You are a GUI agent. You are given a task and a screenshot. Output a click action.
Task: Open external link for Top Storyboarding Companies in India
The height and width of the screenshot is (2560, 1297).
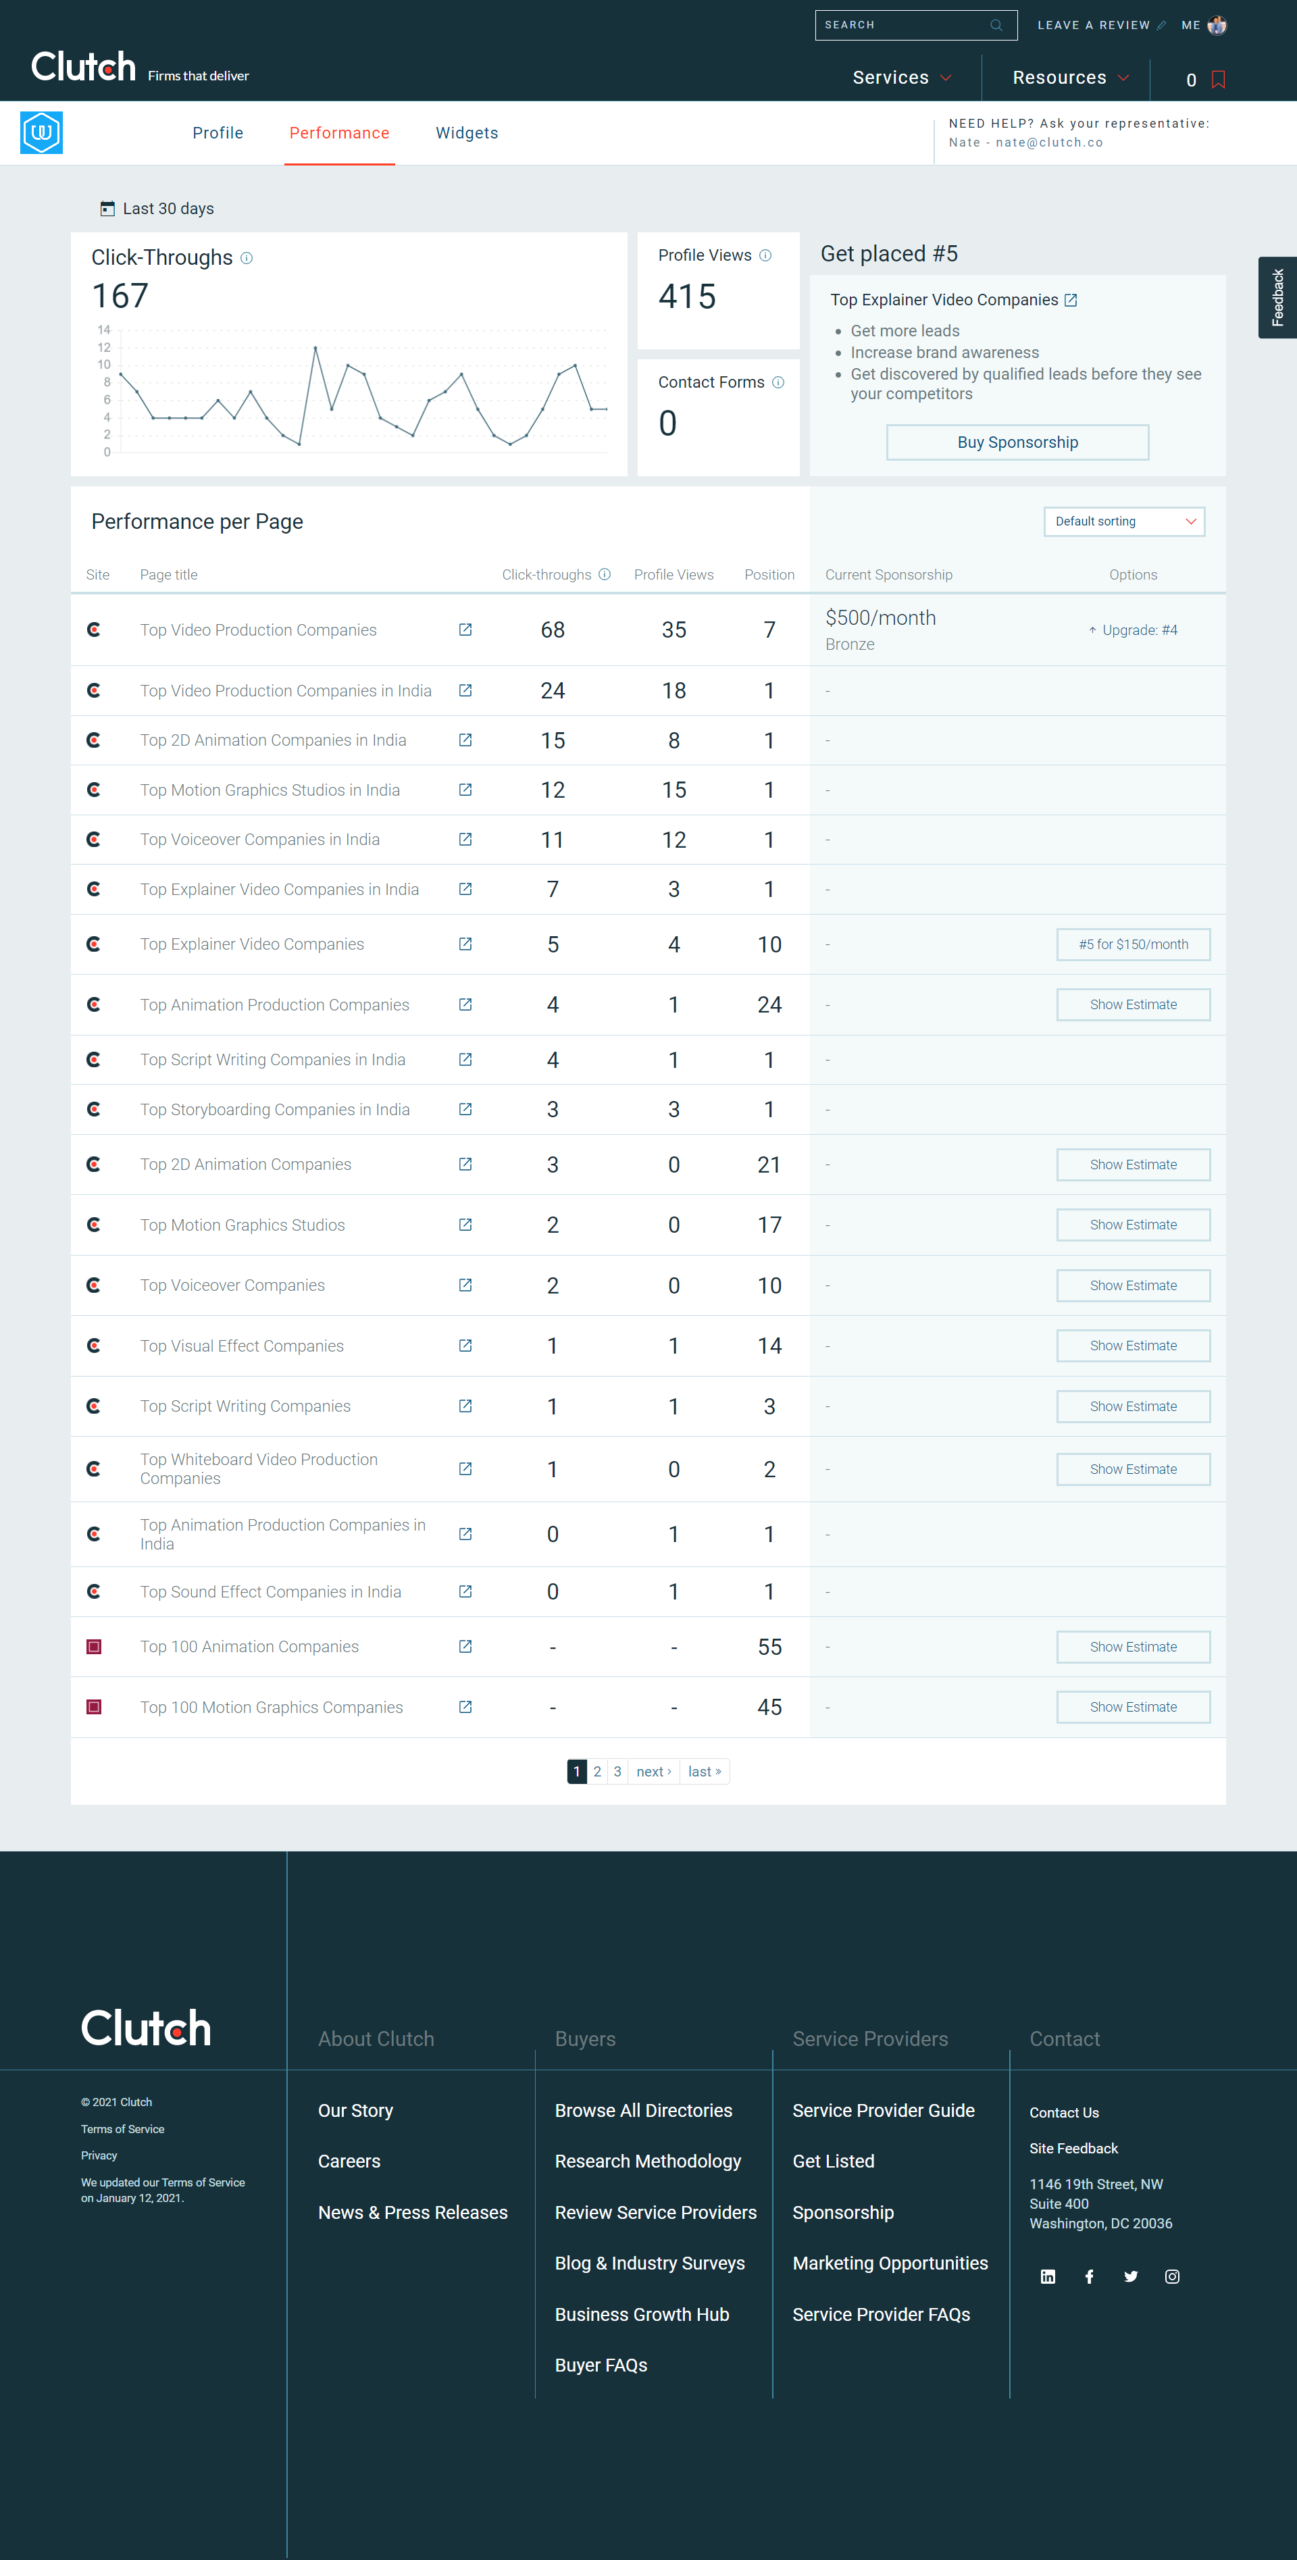pyautogui.click(x=465, y=1109)
